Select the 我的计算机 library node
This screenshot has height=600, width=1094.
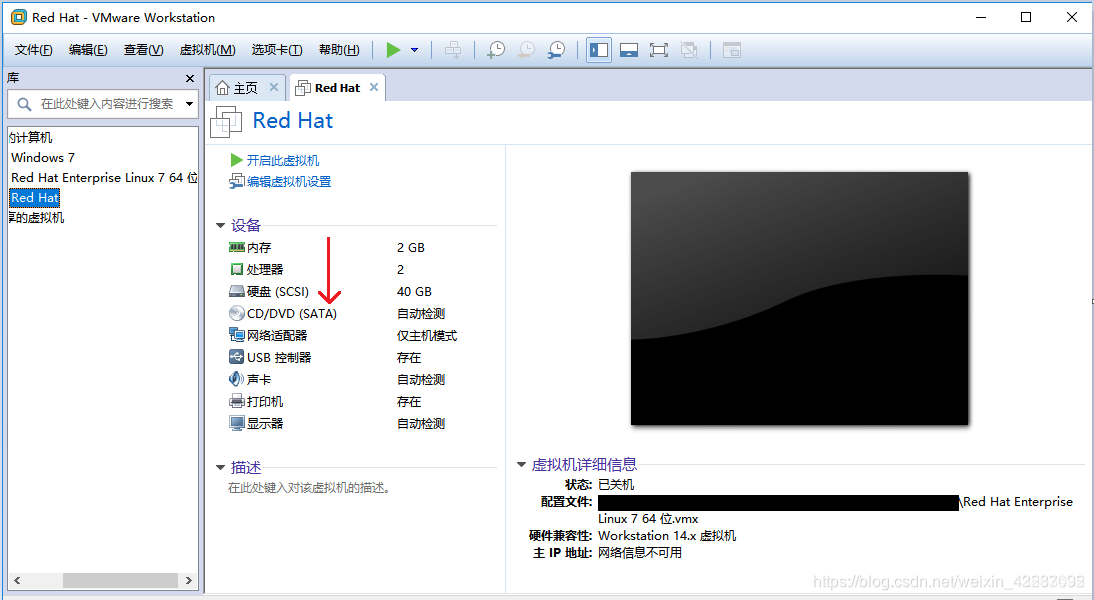click(31, 137)
